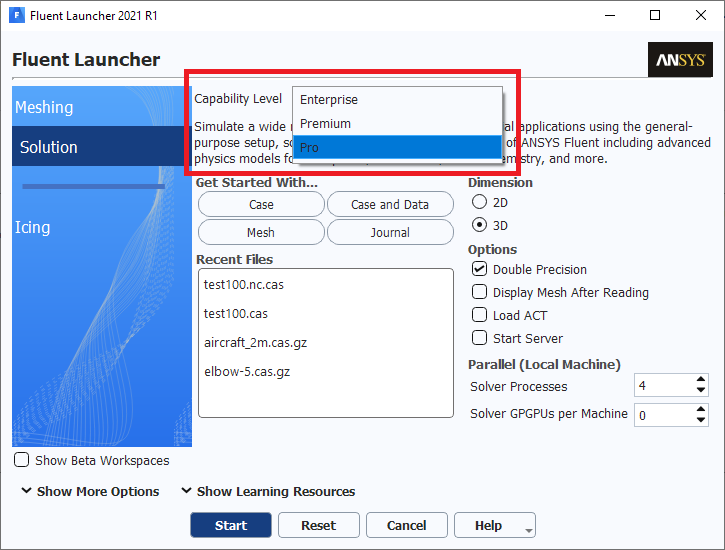Open the Help button dropdown arrow
This screenshot has height=550, width=725.
coord(529,530)
